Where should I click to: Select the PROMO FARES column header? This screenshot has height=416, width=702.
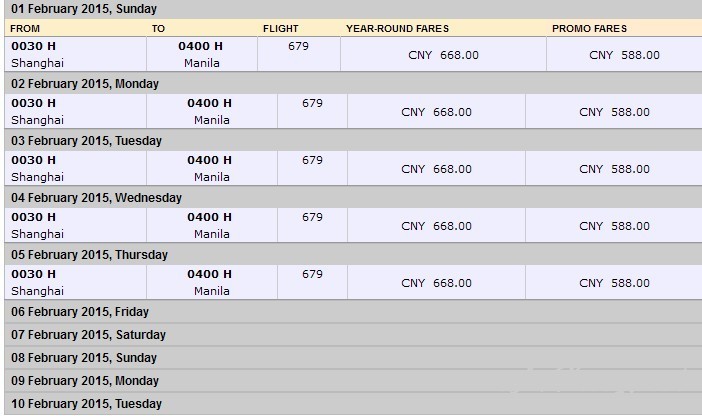tap(589, 29)
